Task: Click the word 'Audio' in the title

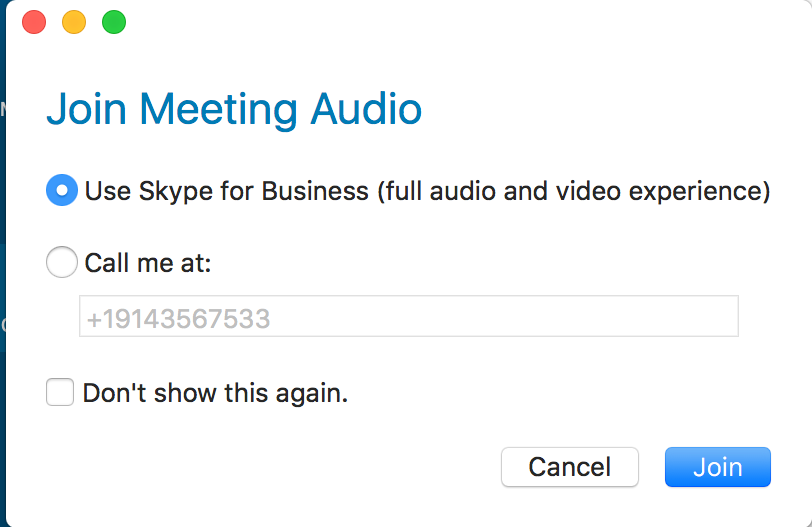Action: 365,109
